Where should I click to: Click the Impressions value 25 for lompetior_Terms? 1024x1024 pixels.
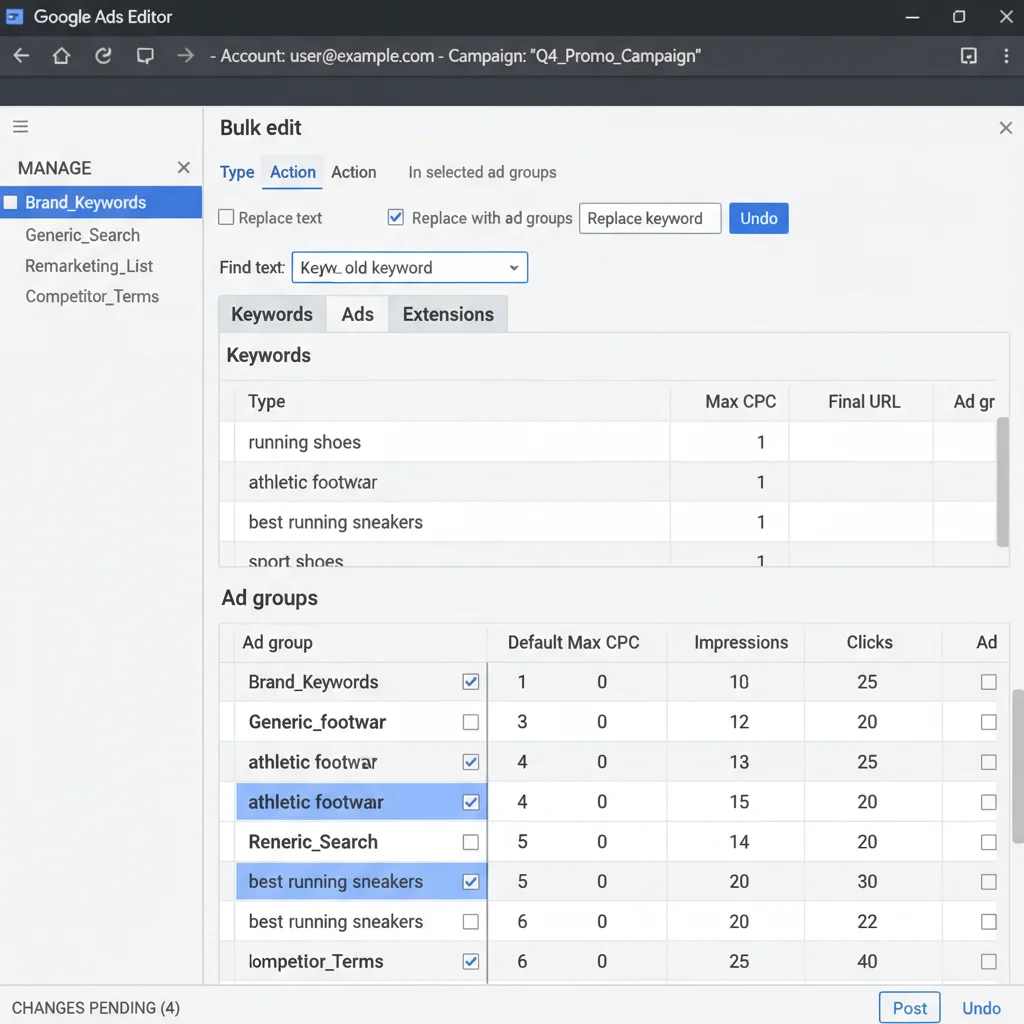(739, 961)
